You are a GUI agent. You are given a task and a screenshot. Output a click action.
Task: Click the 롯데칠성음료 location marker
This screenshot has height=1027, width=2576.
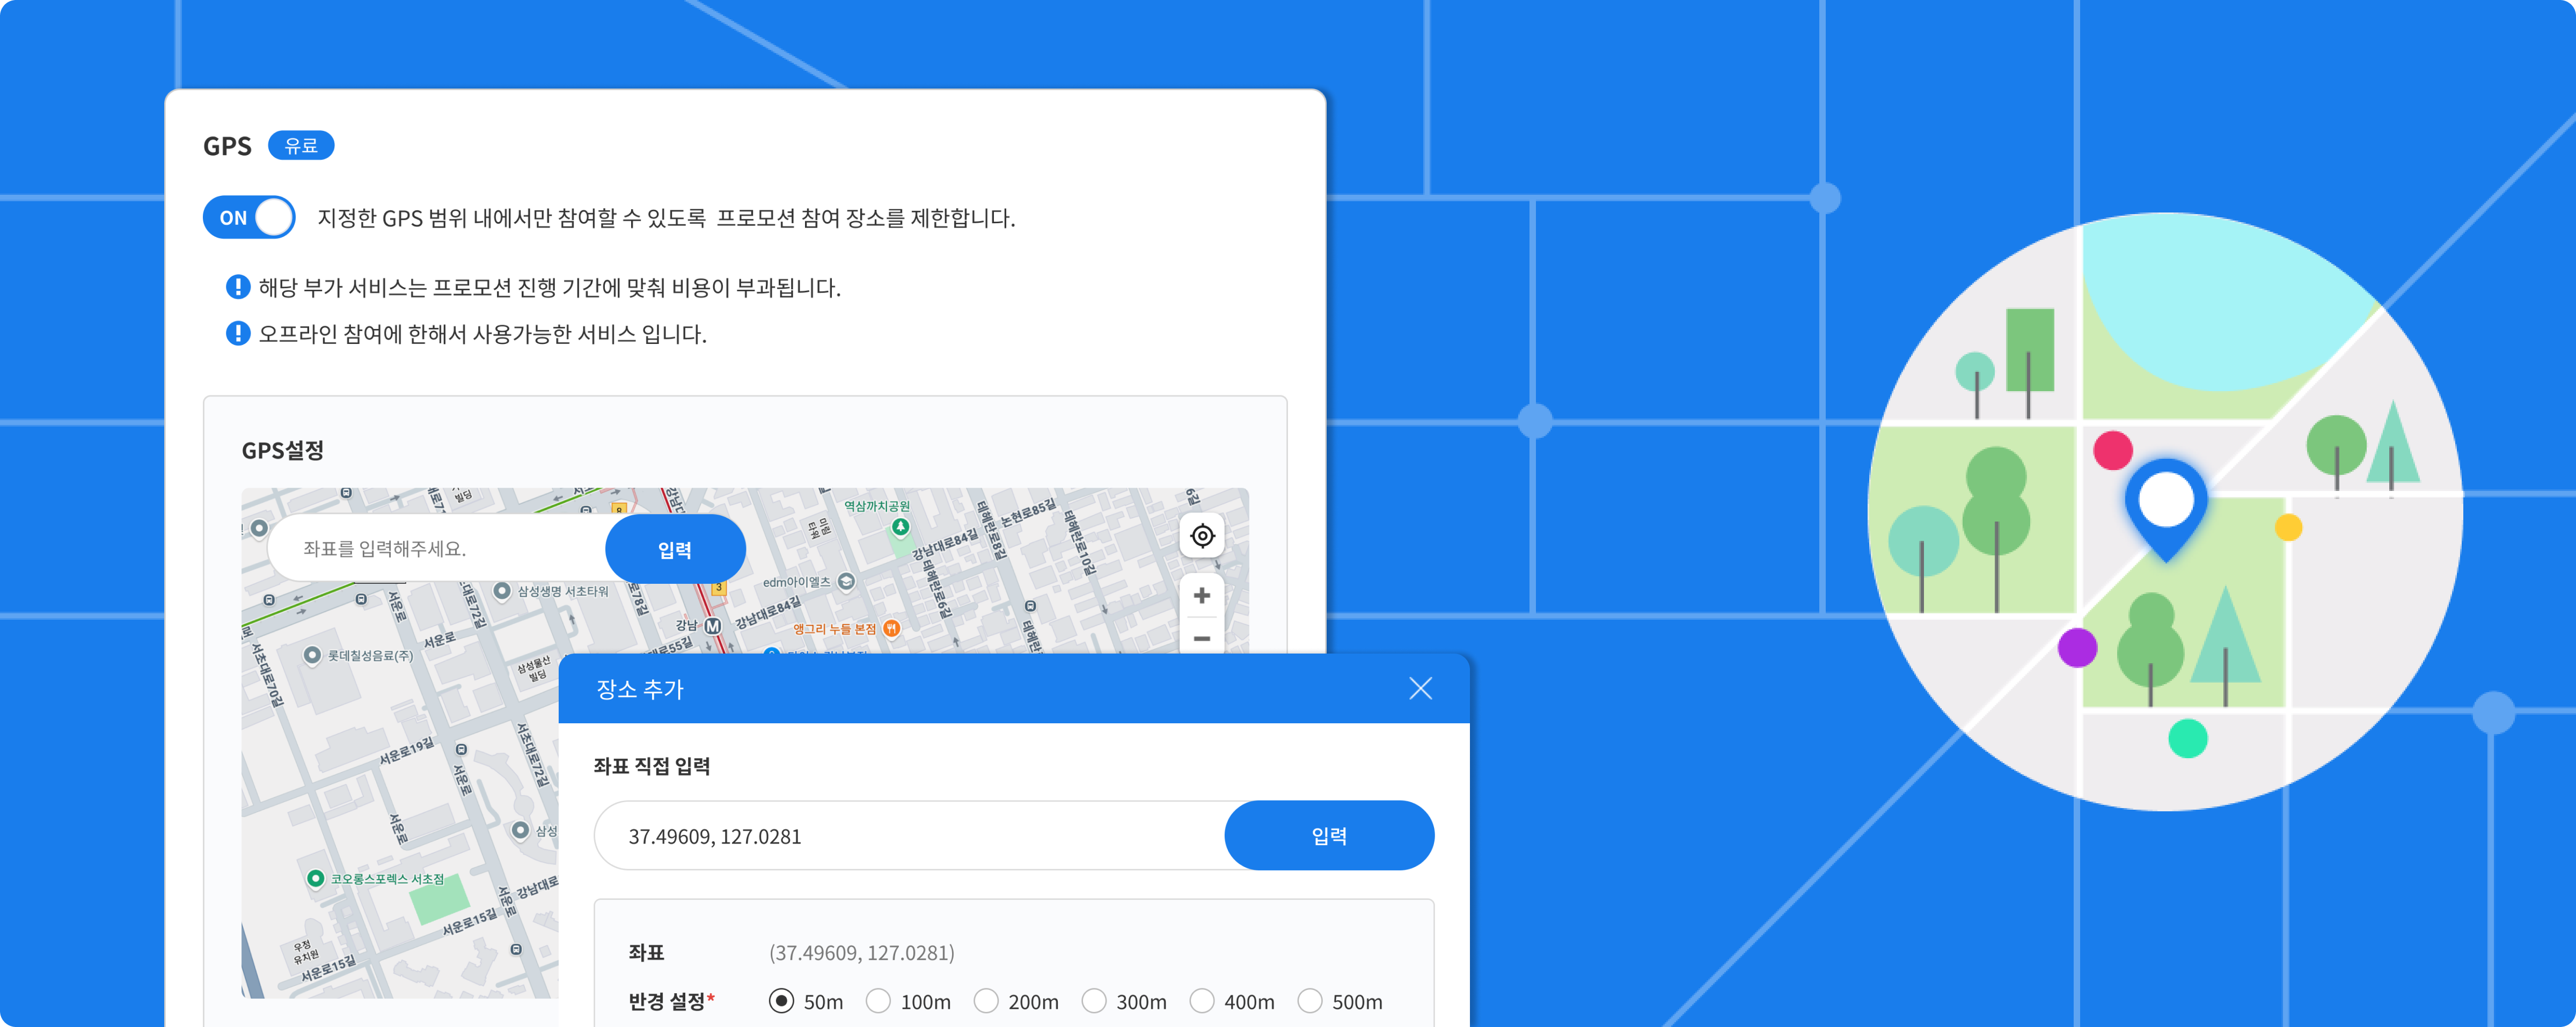click(312, 655)
